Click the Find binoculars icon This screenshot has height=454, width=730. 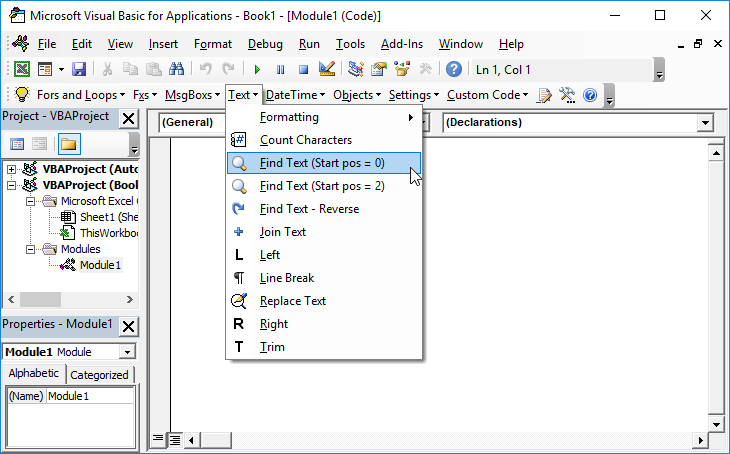tap(176, 69)
